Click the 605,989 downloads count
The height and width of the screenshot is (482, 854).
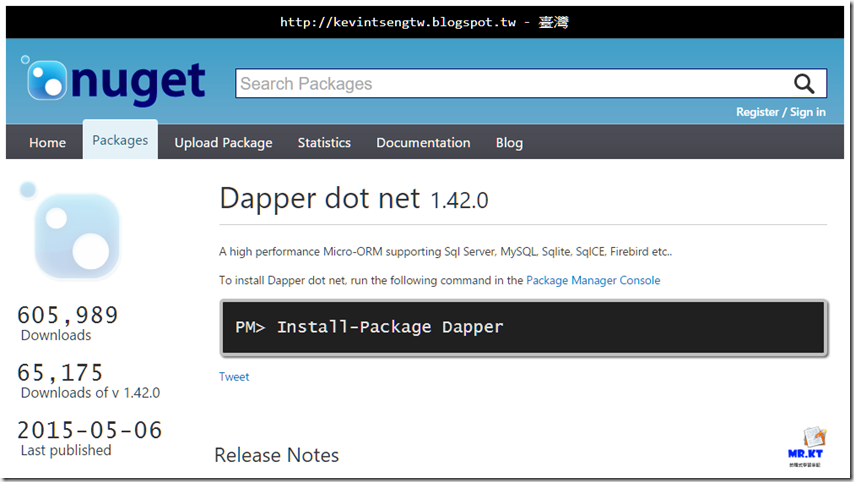[x=68, y=315]
